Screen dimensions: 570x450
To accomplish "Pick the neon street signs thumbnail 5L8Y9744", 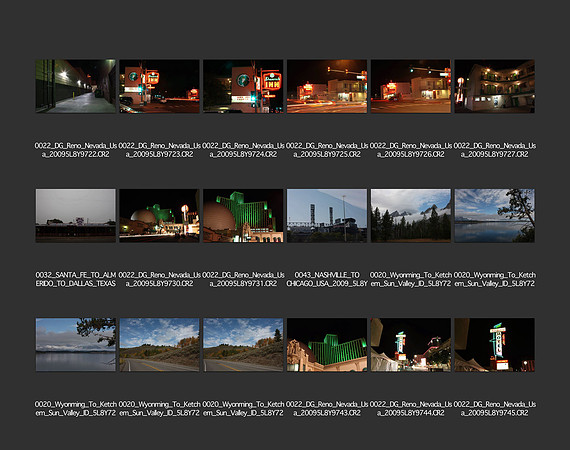I will pyautogui.click(x=411, y=345).
